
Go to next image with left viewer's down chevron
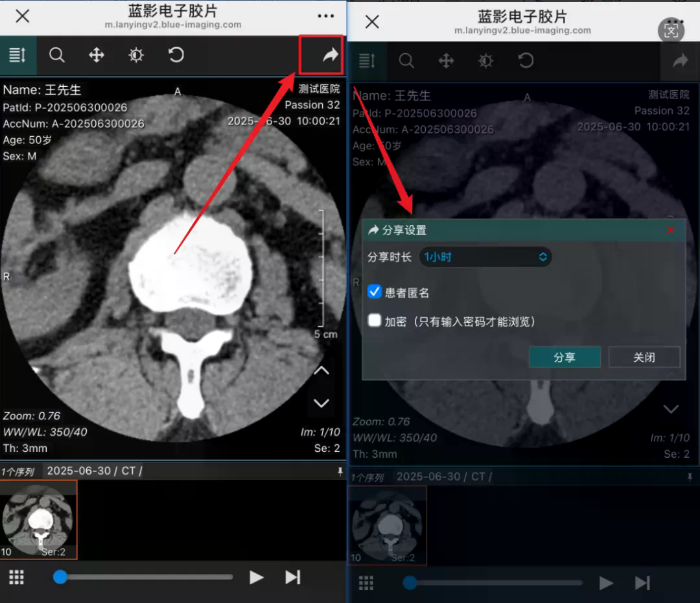322,403
